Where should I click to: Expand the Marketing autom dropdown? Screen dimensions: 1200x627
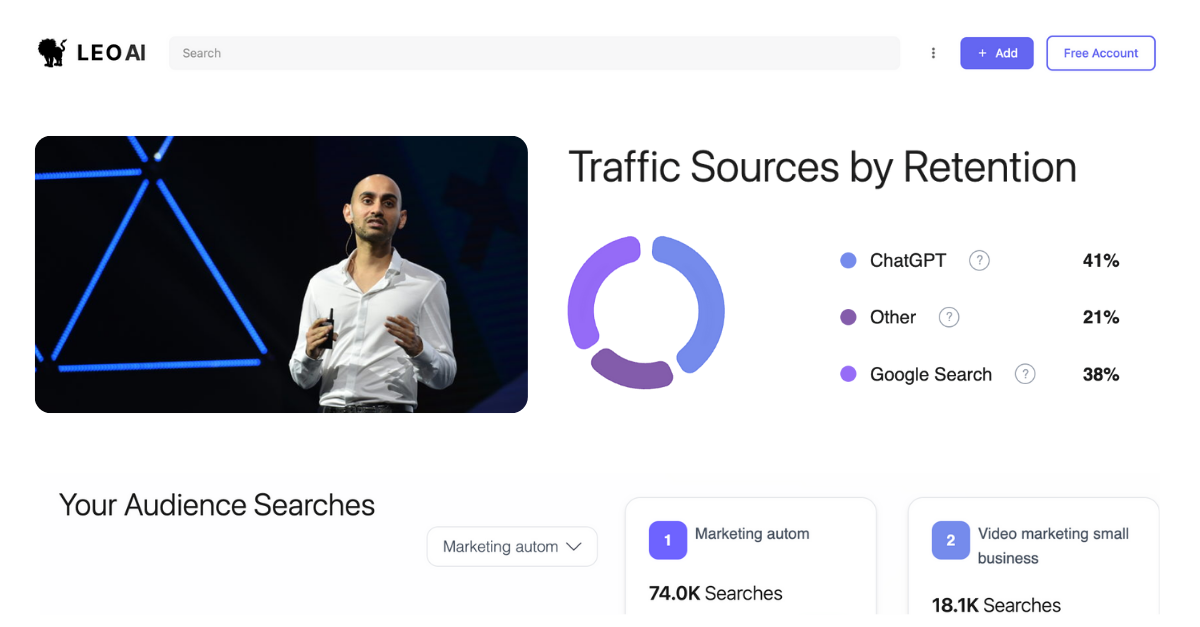coord(511,547)
